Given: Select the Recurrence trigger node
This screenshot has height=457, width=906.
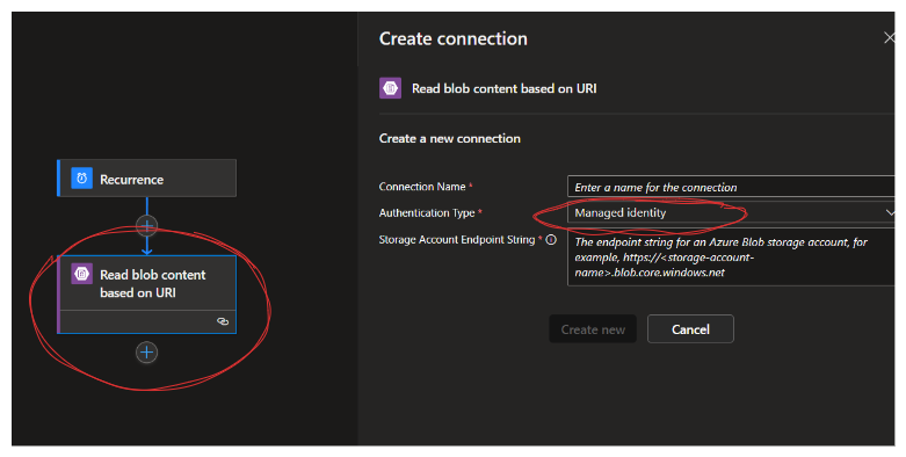Looking at the screenshot, I should pyautogui.click(x=147, y=178).
